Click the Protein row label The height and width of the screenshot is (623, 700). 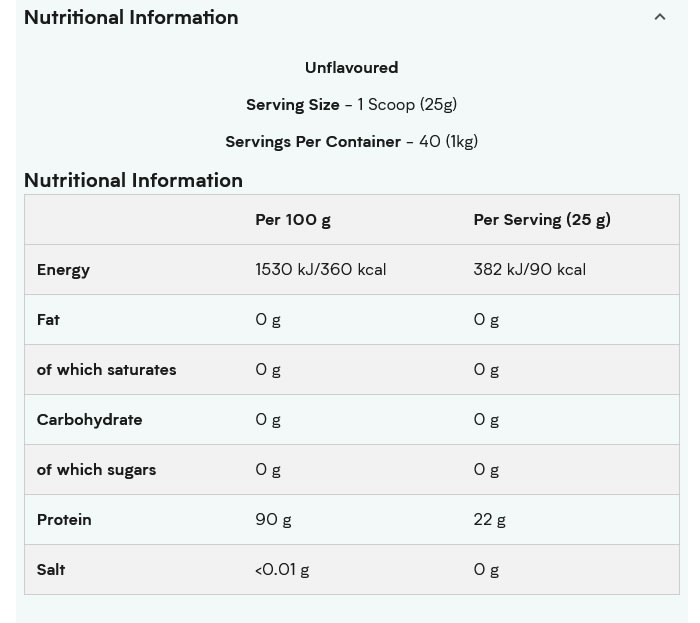(64, 519)
